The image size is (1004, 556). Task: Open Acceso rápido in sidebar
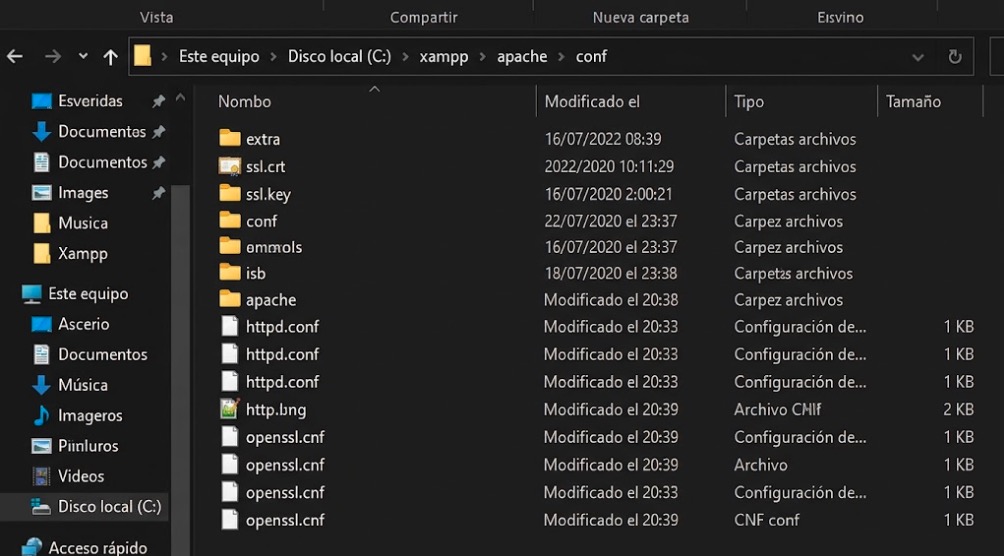click(x=97, y=548)
